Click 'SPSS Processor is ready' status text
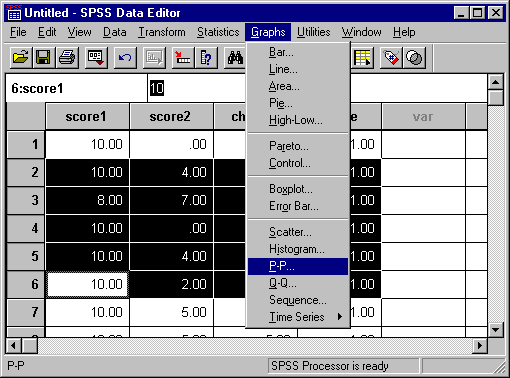The image size is (510, 378). click(330, 366)
